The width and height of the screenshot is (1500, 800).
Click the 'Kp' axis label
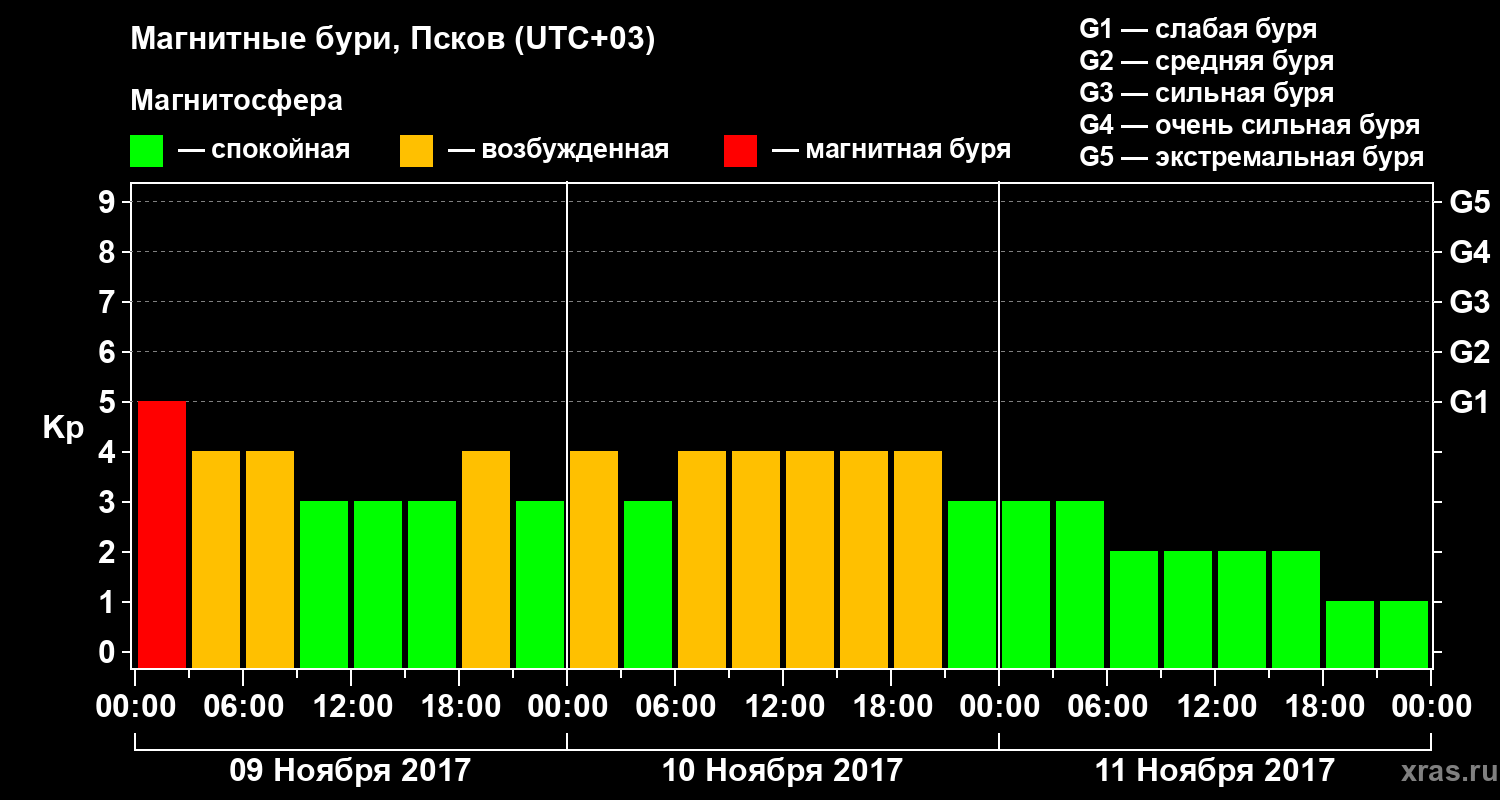pos(63,428)
